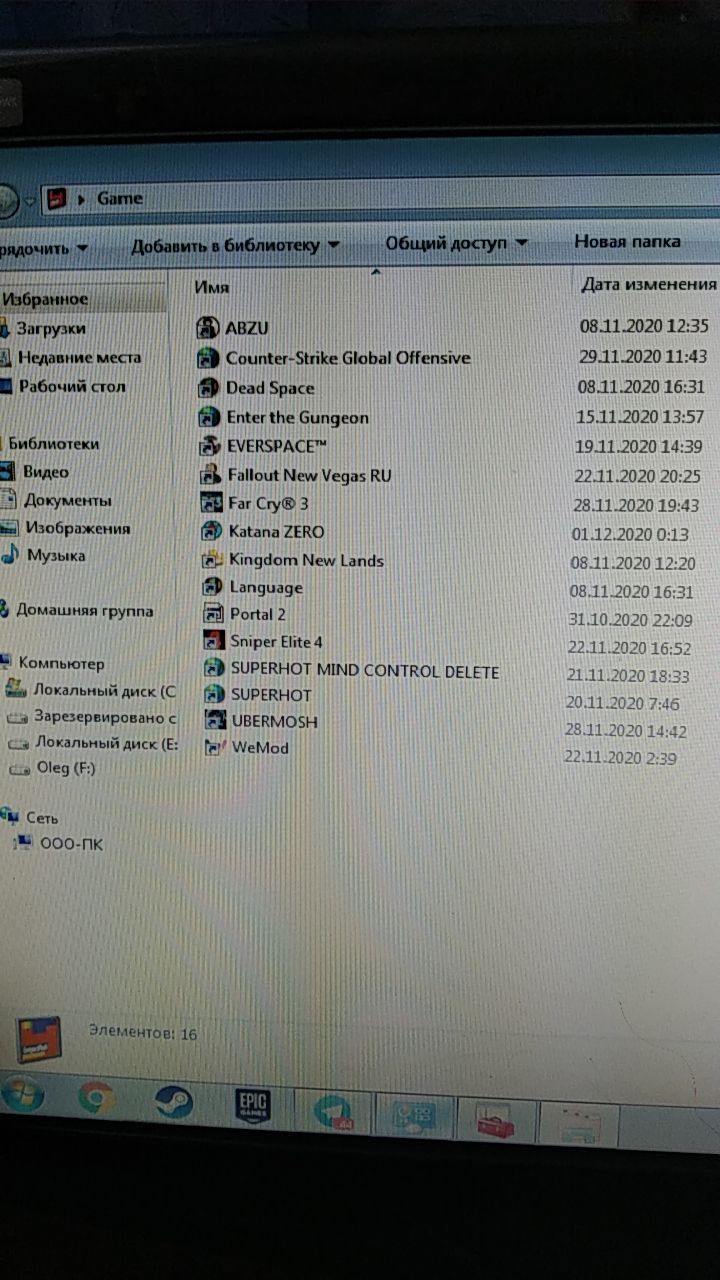Select the Katana ZERO shortcut icon
720x1280 pixels.
(x=211, y=532)
